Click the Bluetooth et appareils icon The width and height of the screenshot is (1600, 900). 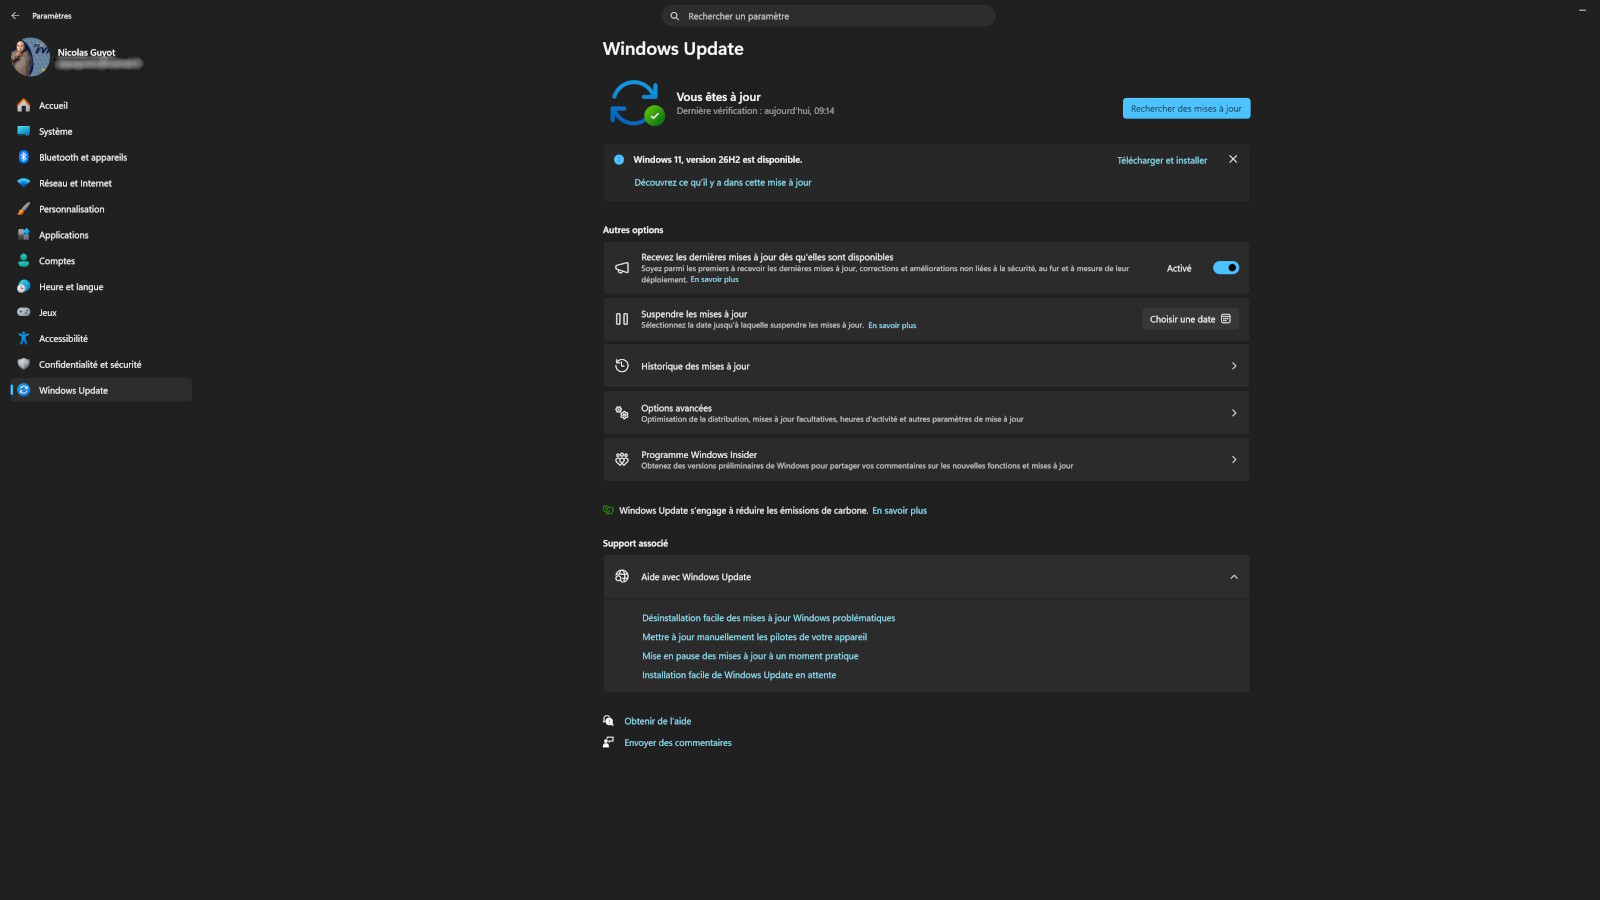point(24,157)
